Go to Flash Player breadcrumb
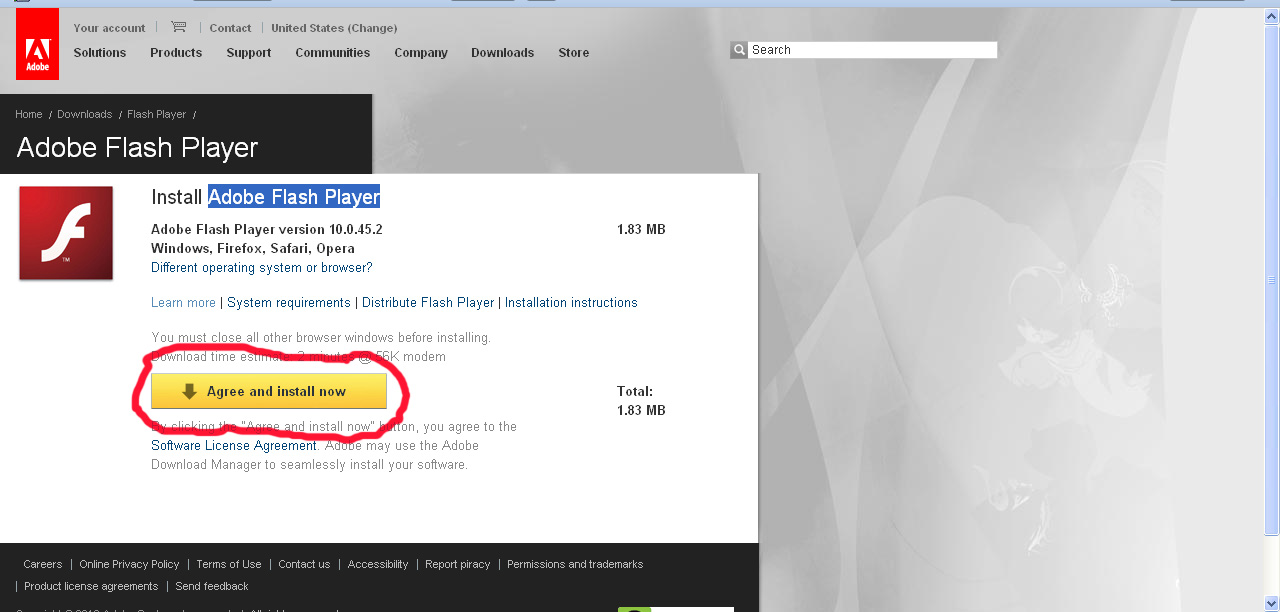1280x612 pixels. (156, 115)
